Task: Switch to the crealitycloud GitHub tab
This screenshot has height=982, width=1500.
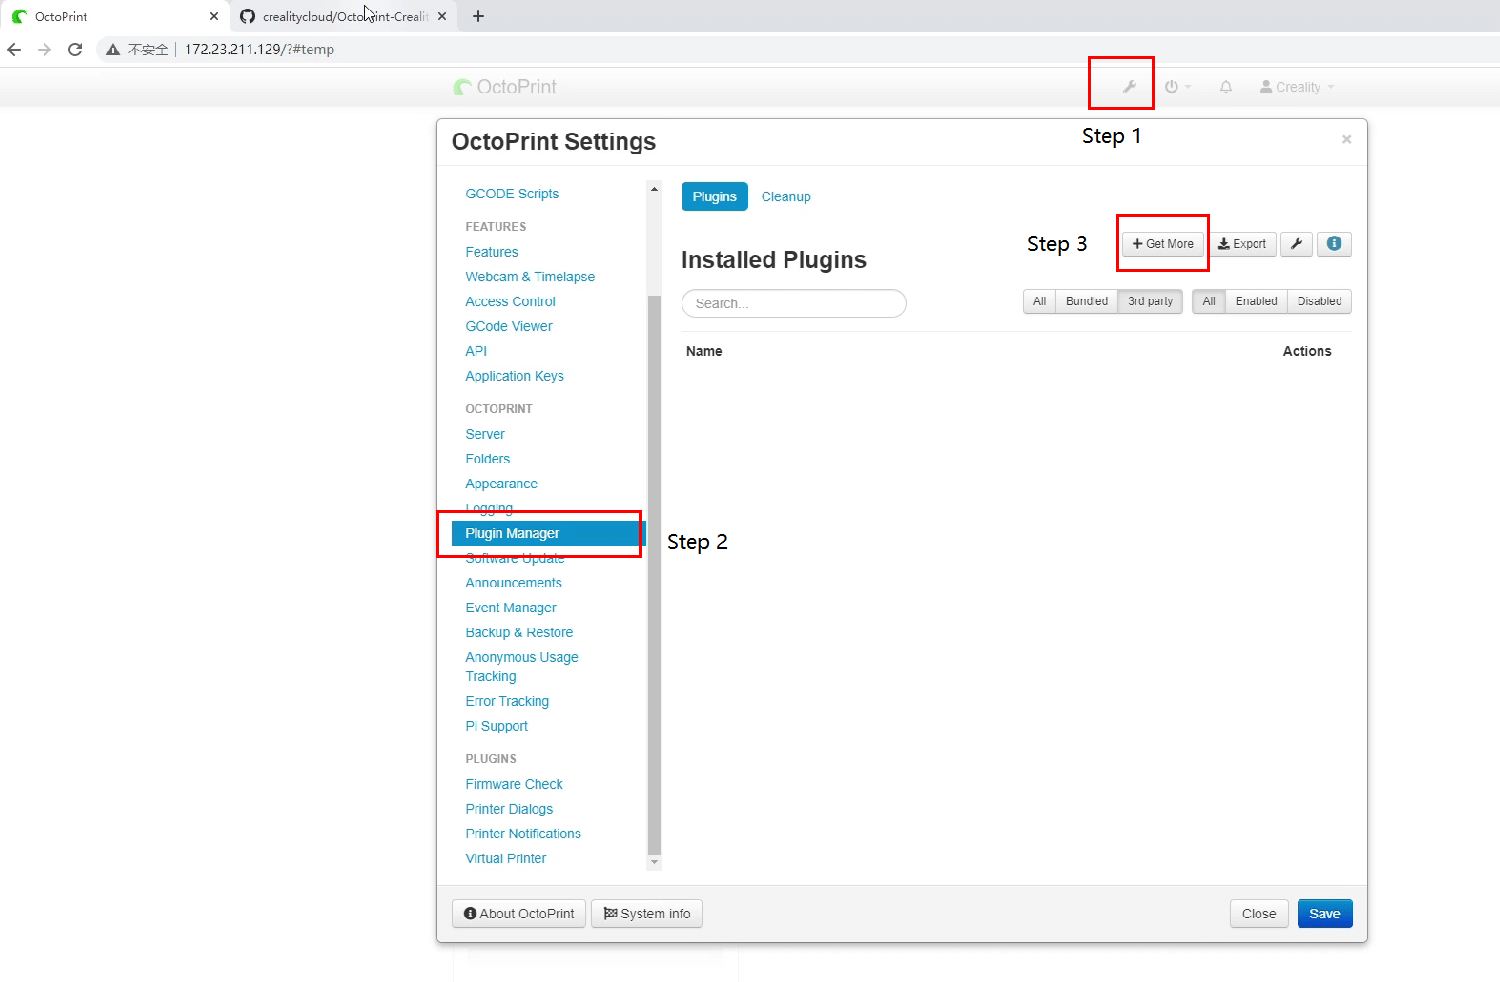Action: click(x=343, y=16)
